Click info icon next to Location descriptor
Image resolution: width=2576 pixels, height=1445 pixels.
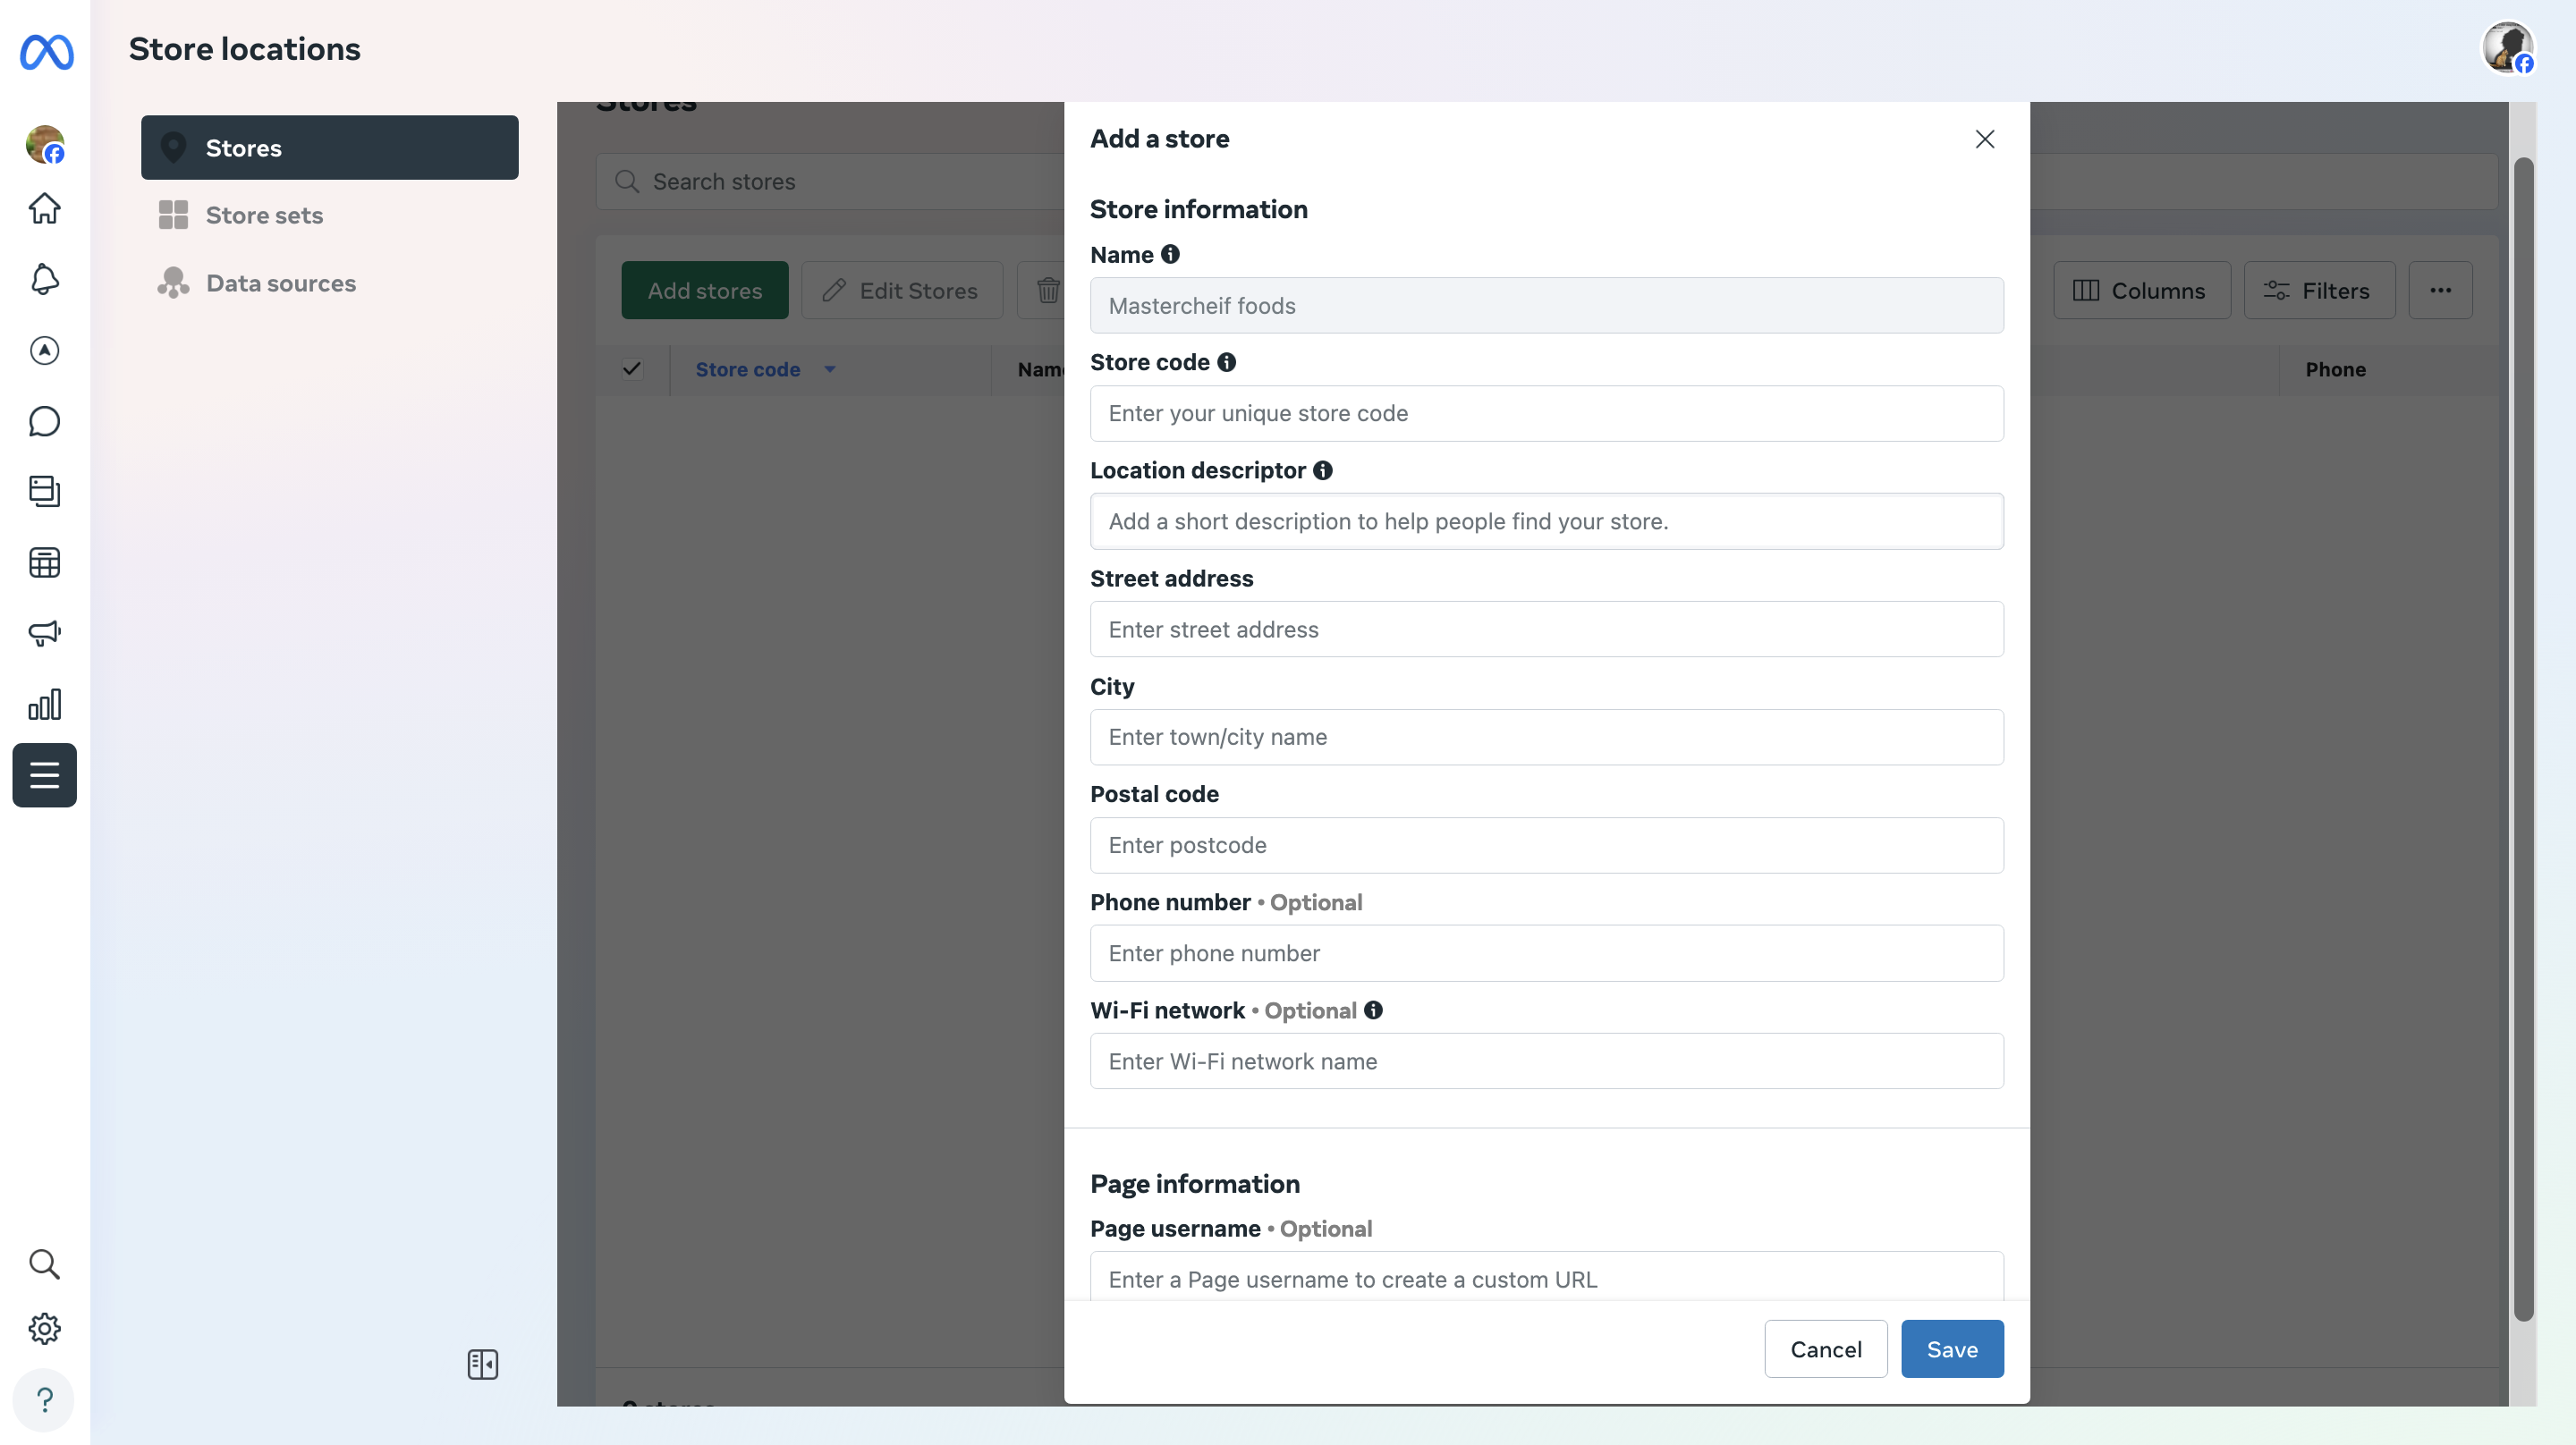pos(1323,470)
